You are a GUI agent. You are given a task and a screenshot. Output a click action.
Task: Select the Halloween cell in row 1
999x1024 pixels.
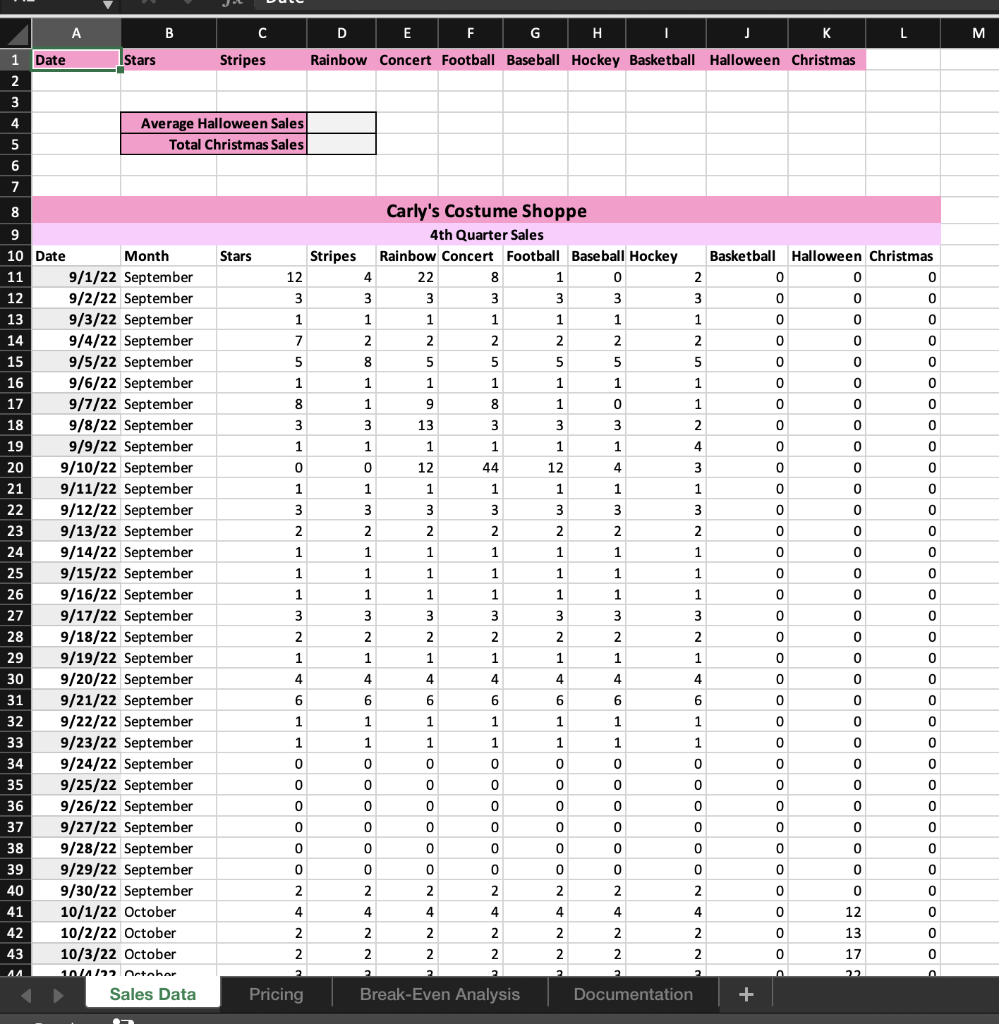tap(747, 60)
